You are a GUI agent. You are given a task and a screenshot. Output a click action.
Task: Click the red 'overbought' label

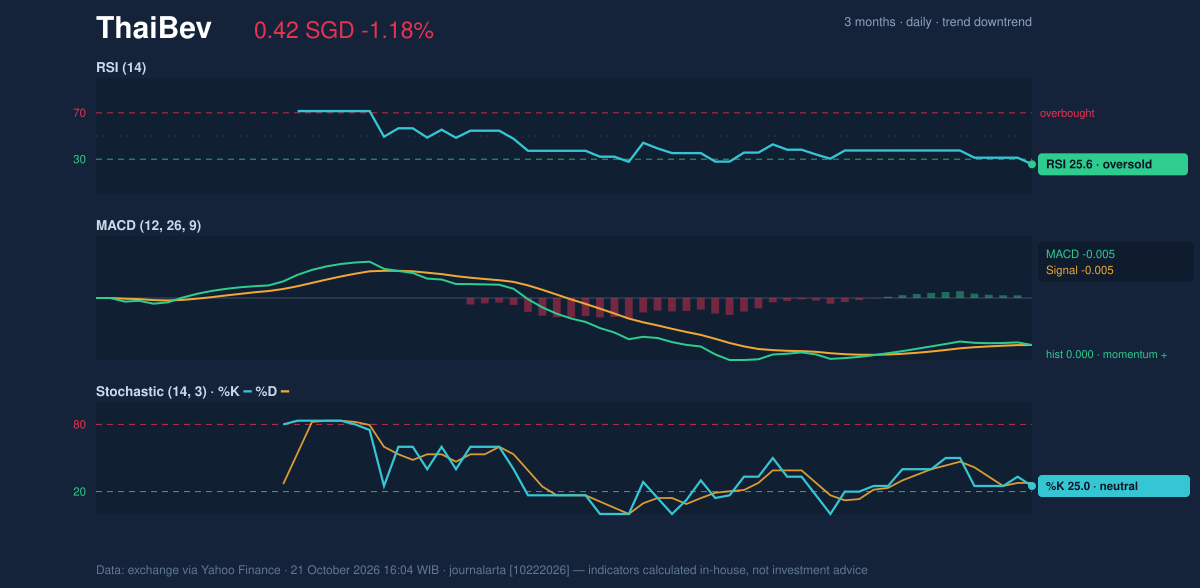tap(1067, 113)
